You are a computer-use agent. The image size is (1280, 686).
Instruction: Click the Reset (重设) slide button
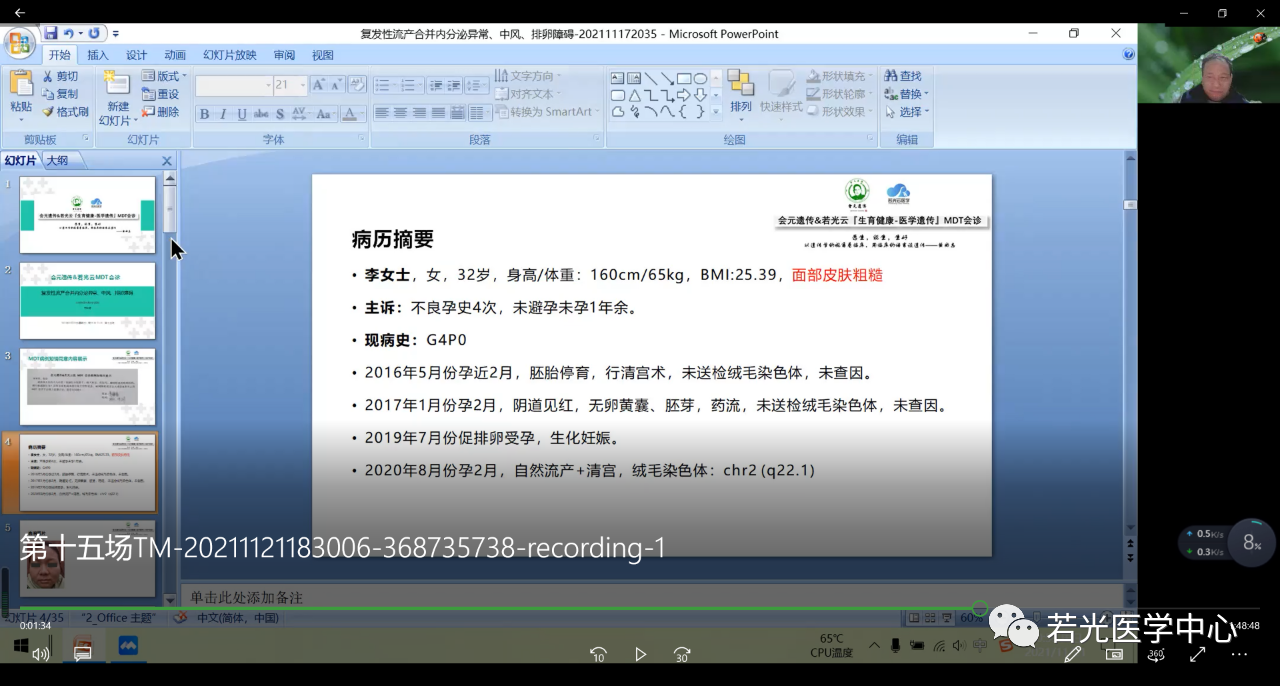(x=160, y=94)
